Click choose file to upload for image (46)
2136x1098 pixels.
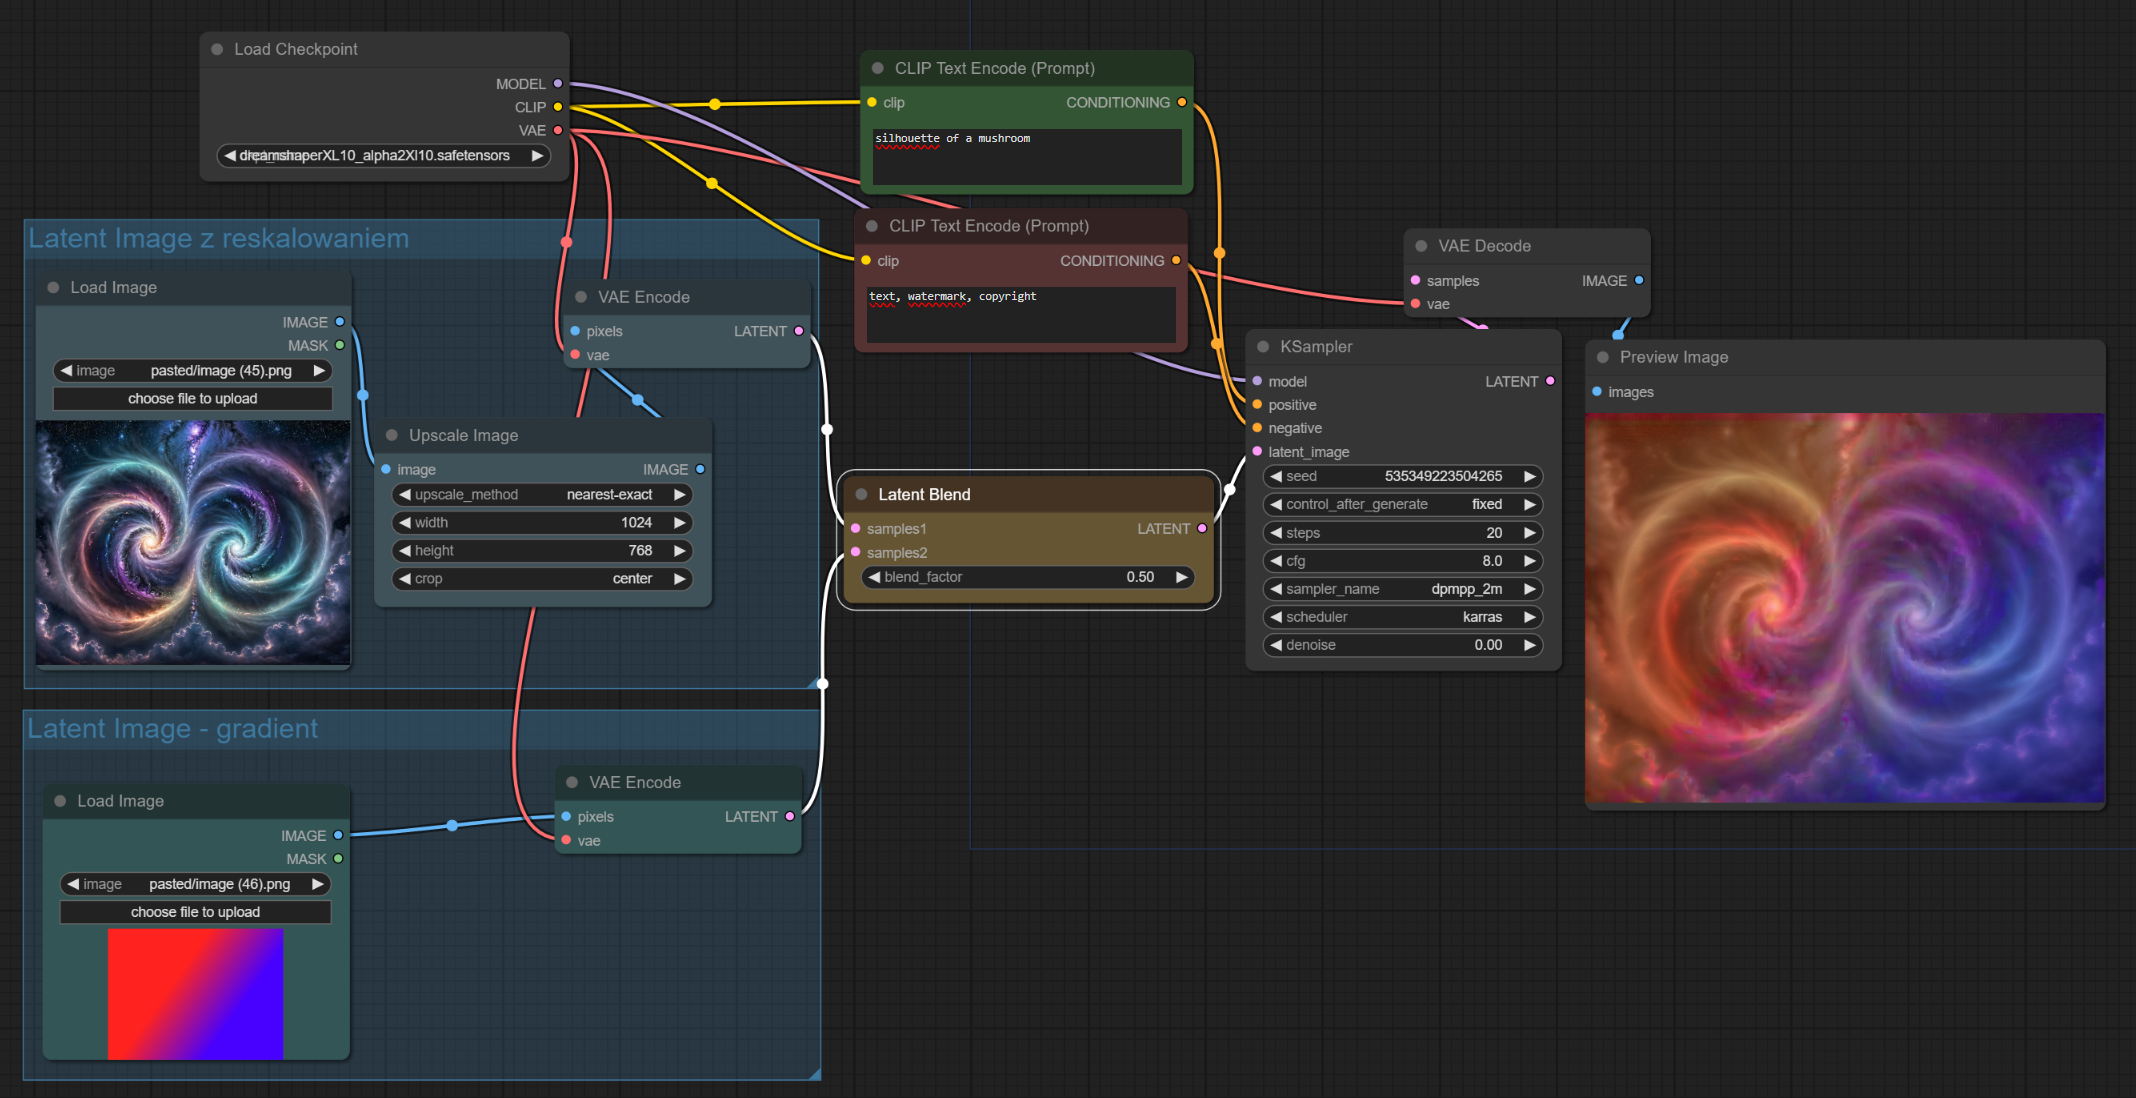(195, 912)
